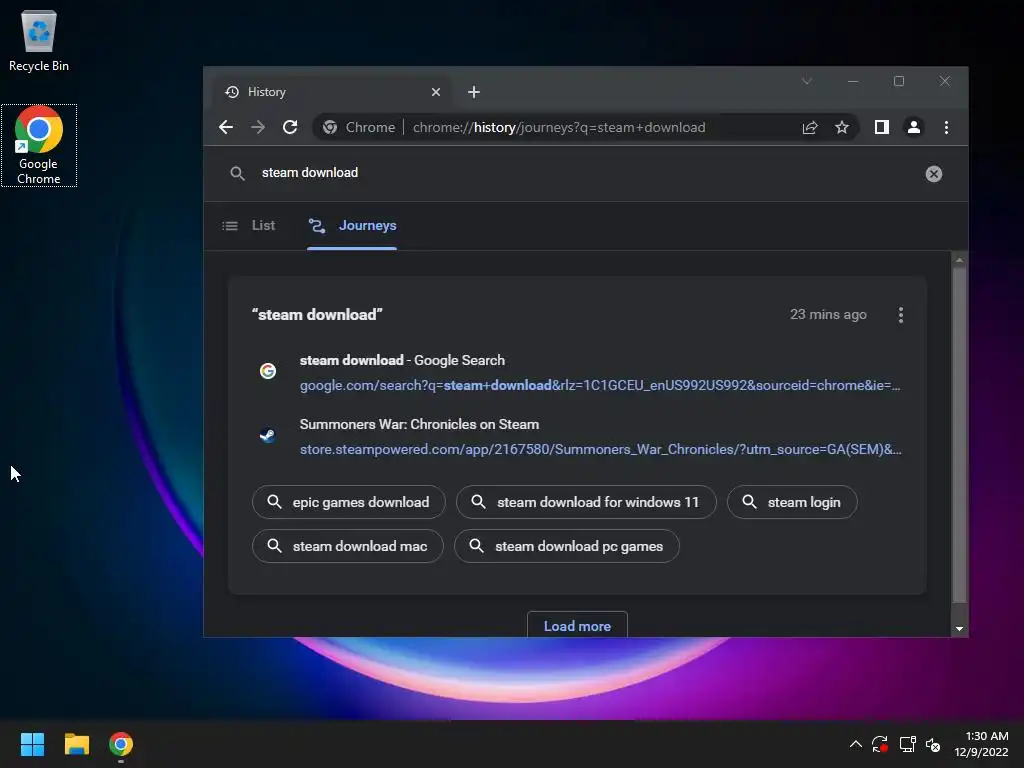Show hidden system tray icons
The image size is (1024, 768).
[856, 744]
